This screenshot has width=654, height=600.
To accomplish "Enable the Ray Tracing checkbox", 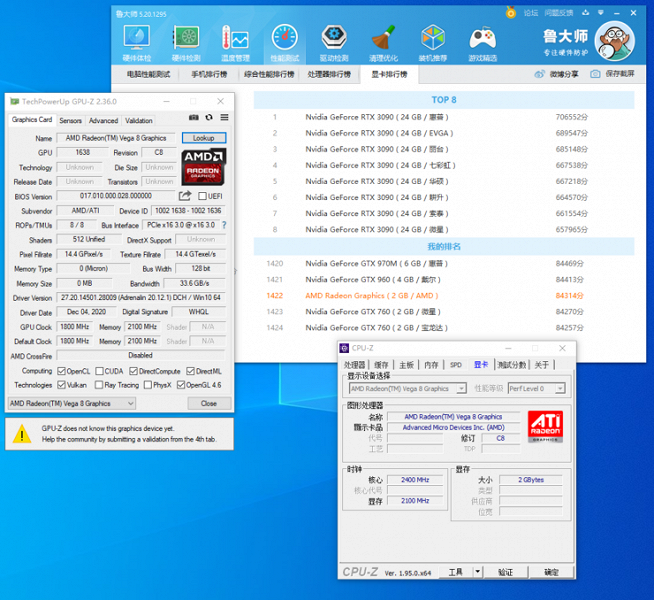I will (98, 384).
